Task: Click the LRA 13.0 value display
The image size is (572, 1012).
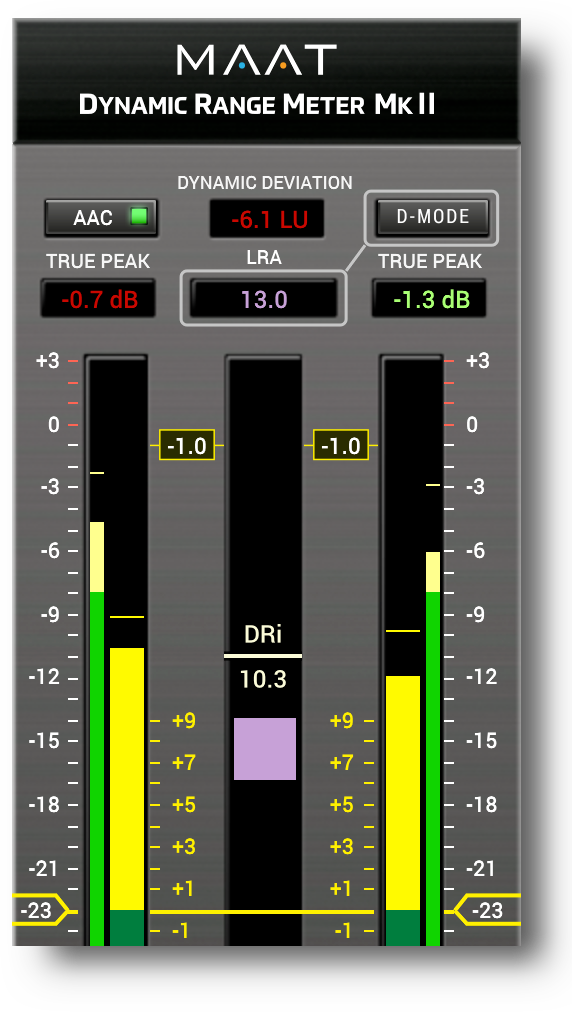Action: [264, 299]
